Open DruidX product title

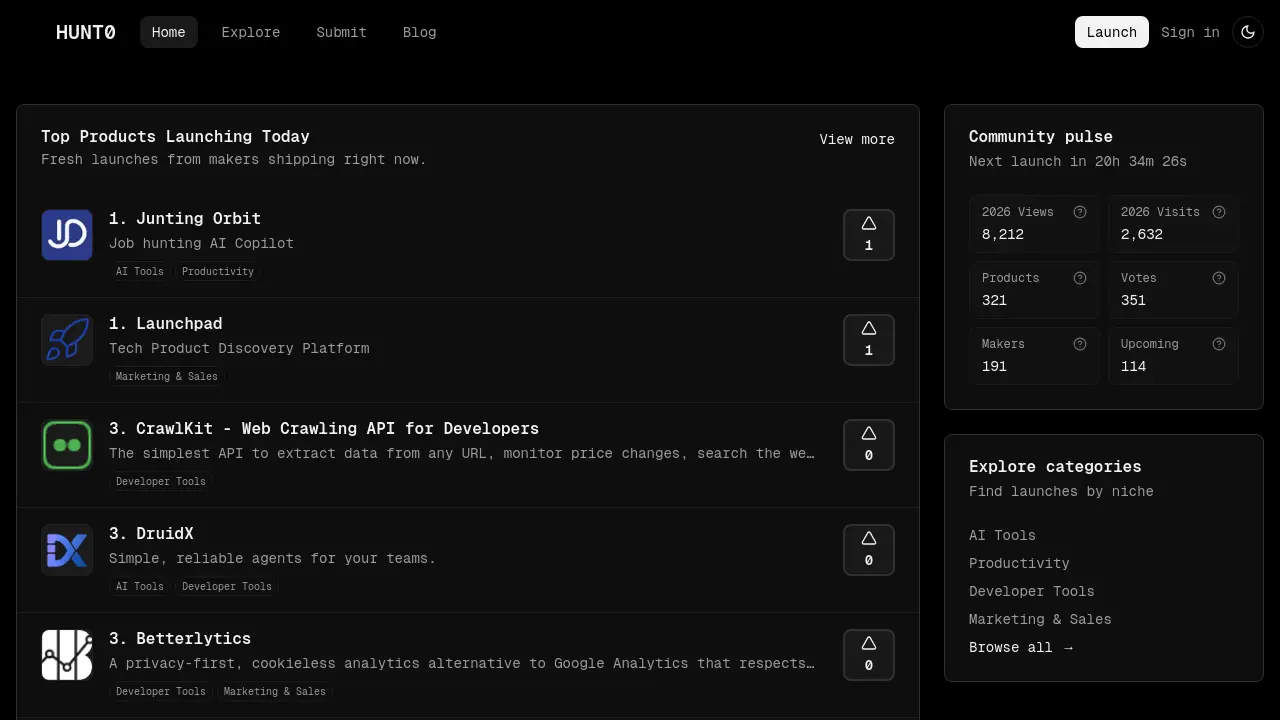pos(151,533)
